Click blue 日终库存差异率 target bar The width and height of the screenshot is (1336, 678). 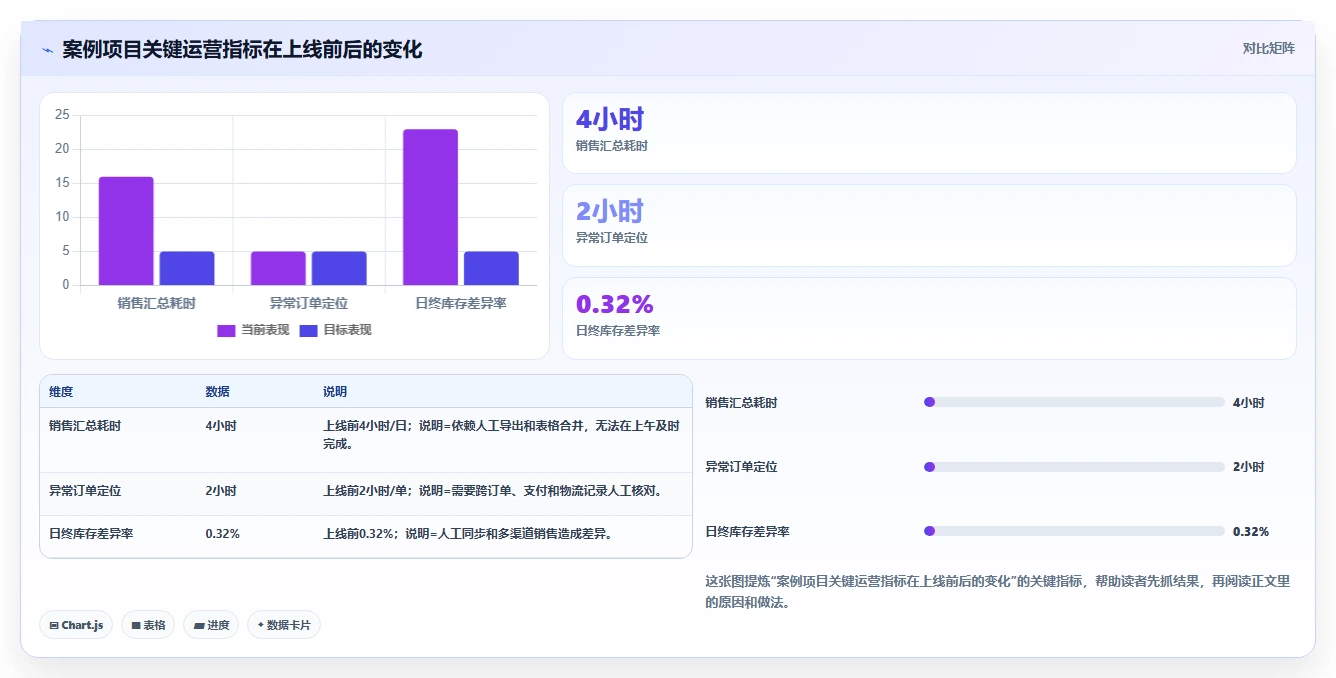pos(491,268)
